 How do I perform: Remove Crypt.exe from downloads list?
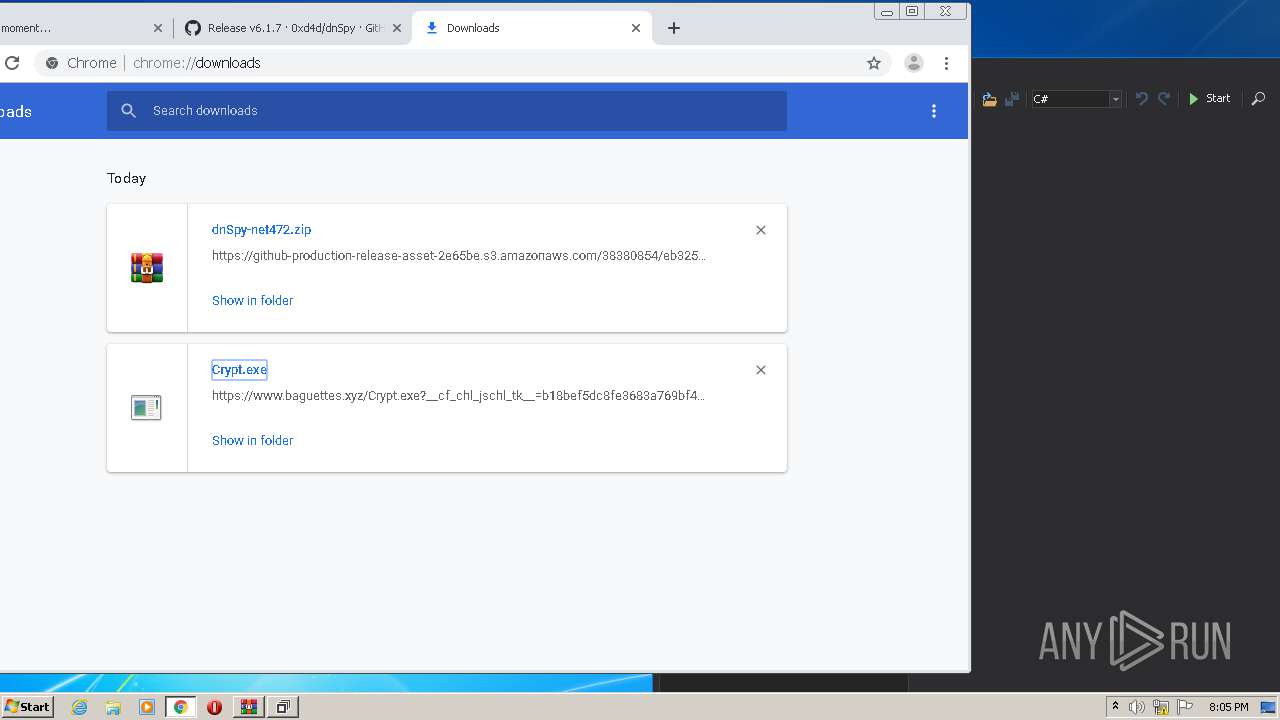pyautogui.click(x=761, y=370)
